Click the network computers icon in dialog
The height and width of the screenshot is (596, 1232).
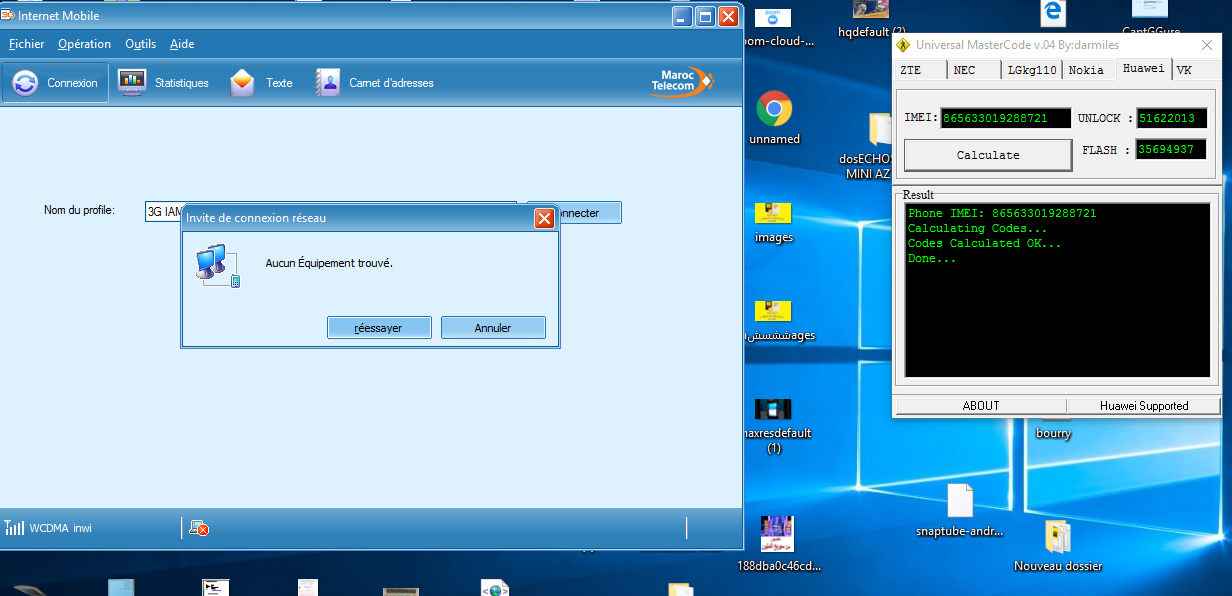[x=217, y=265]
